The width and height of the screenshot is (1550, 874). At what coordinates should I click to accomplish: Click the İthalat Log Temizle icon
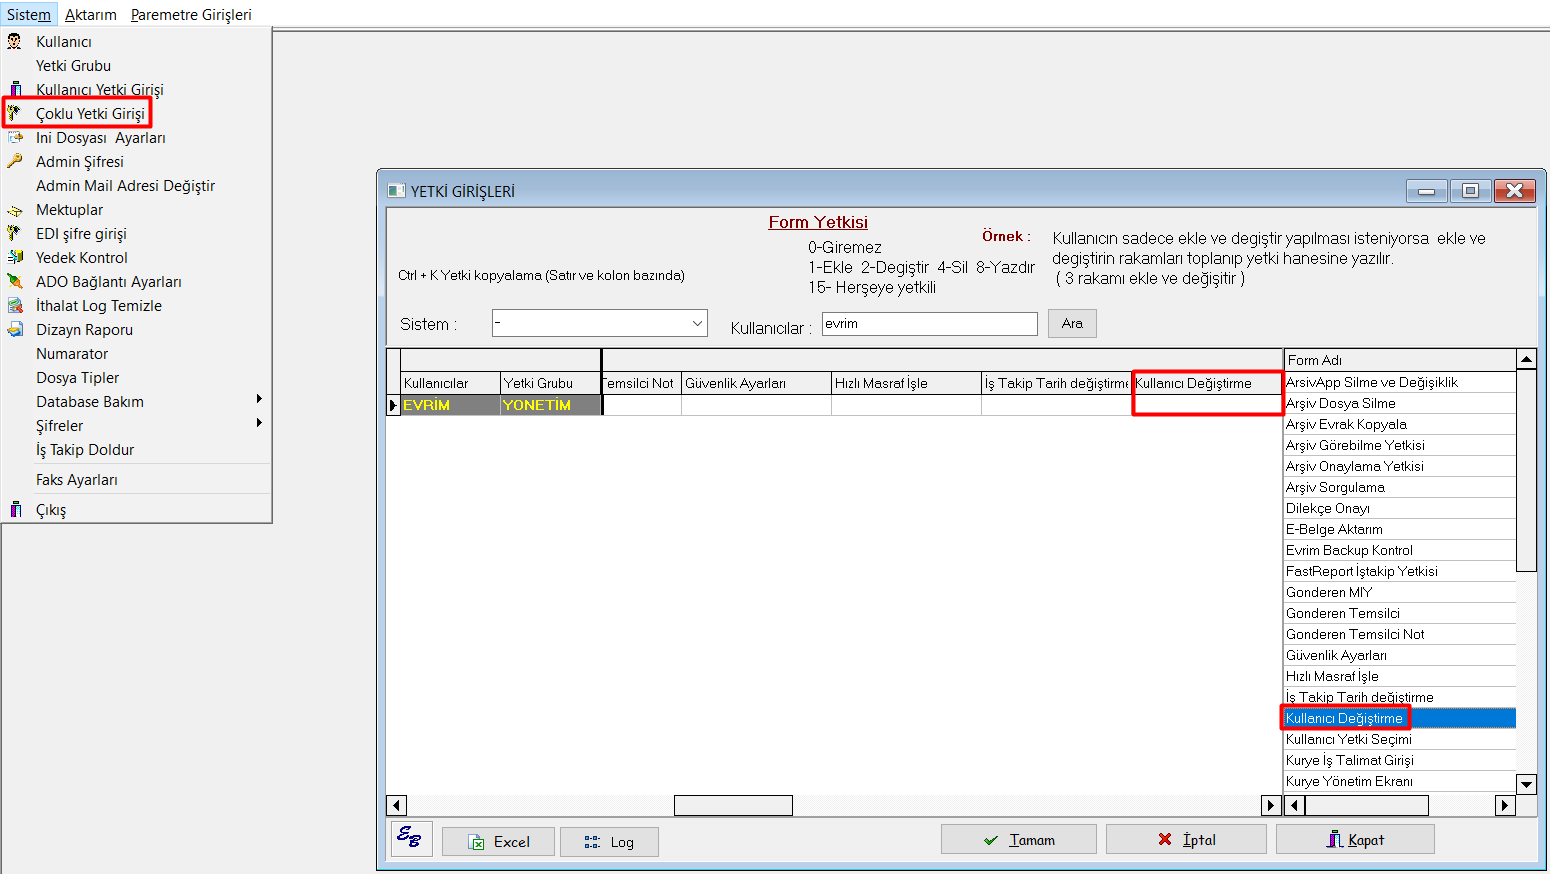(14, 305)
